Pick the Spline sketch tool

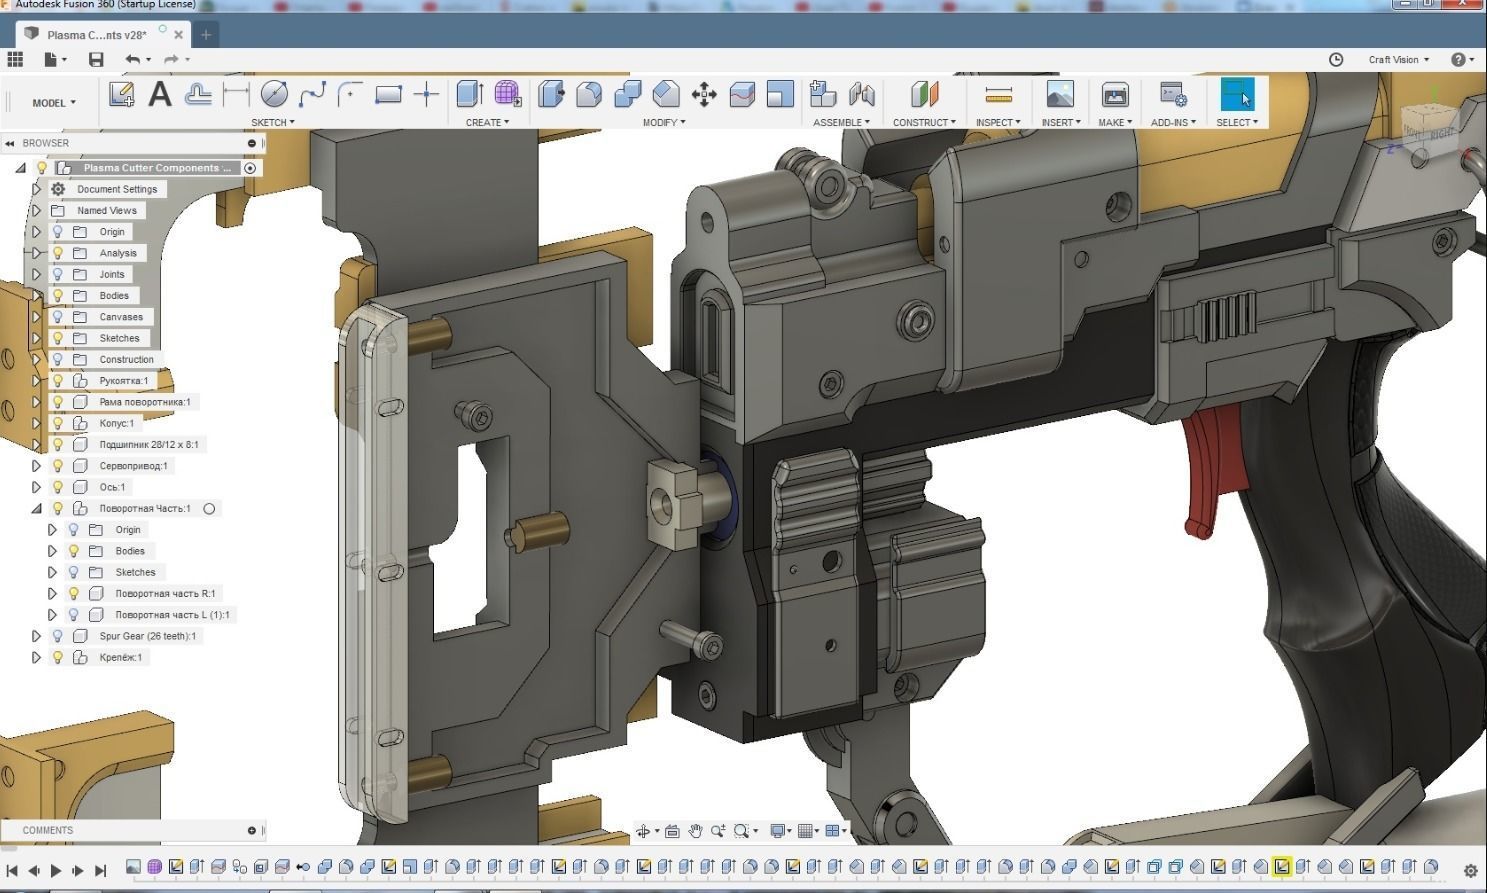click(312, 95)
